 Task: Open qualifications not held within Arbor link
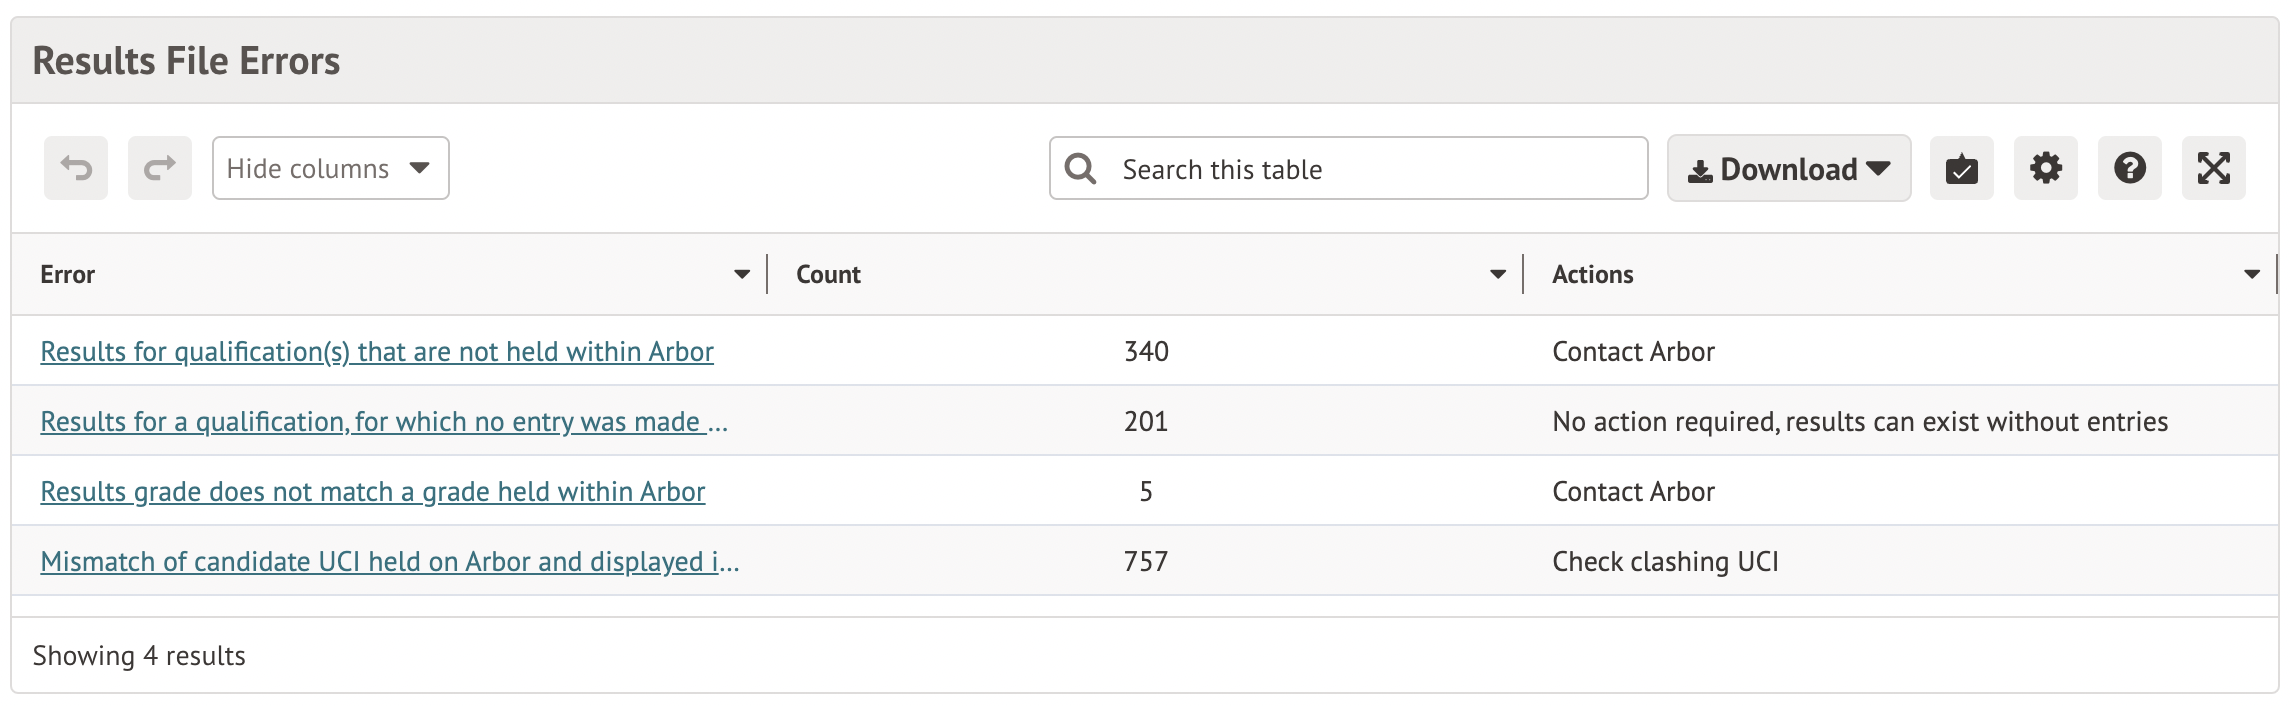tap(377, 352)
